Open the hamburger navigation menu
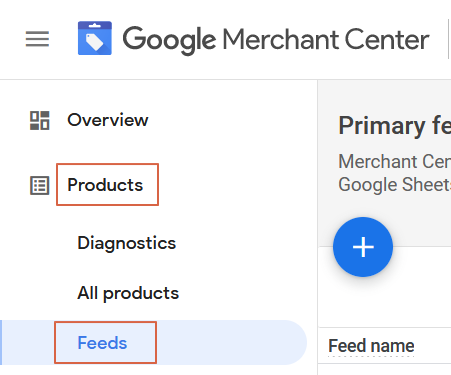The width and height of the screenshot is (451, 375). (x=37, y=39)
